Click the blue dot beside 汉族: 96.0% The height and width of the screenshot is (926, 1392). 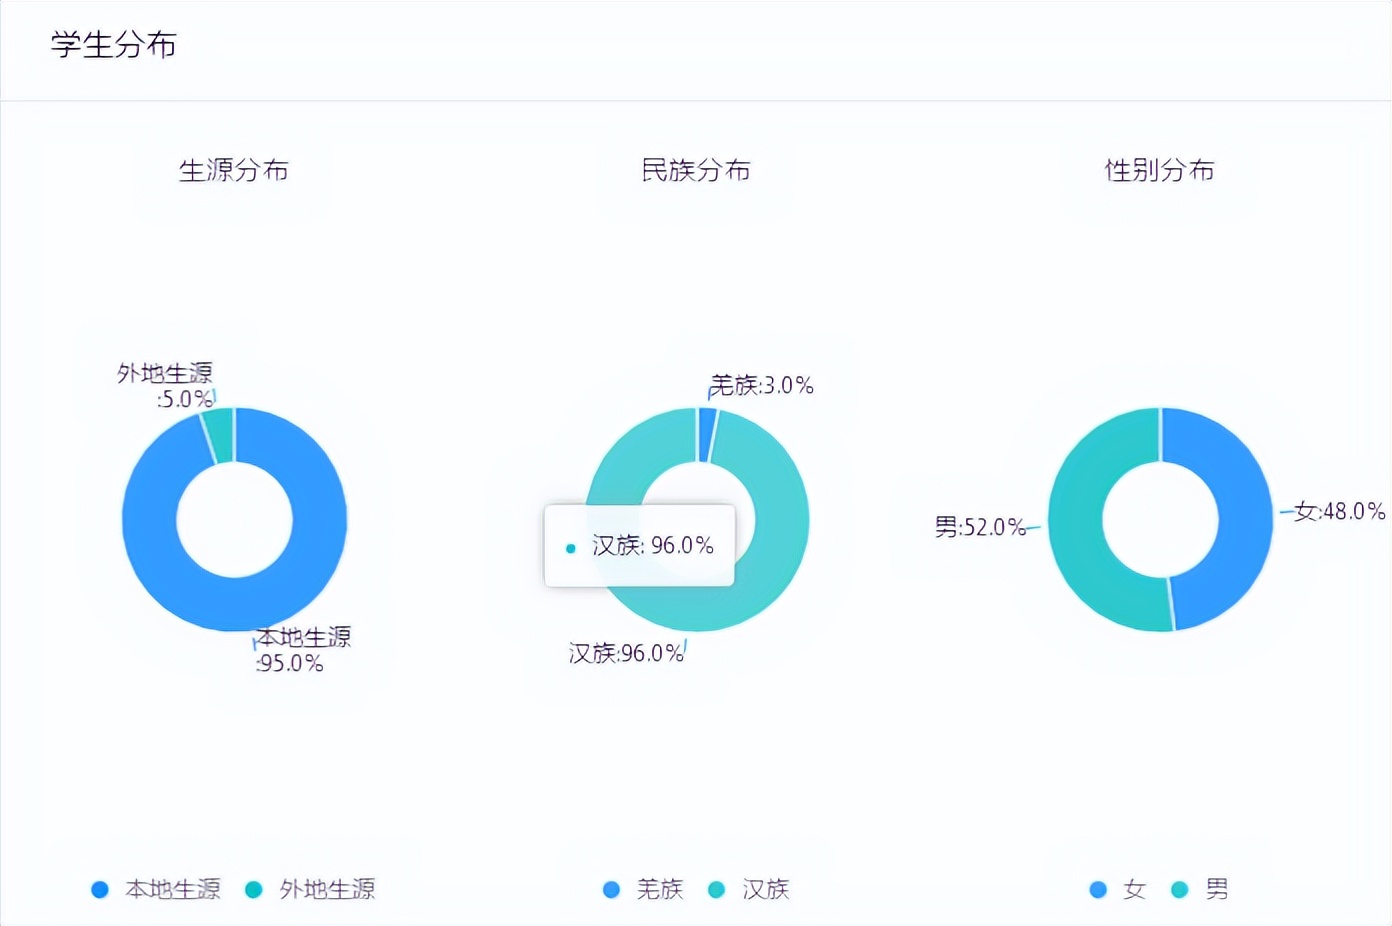coord(569,547)
